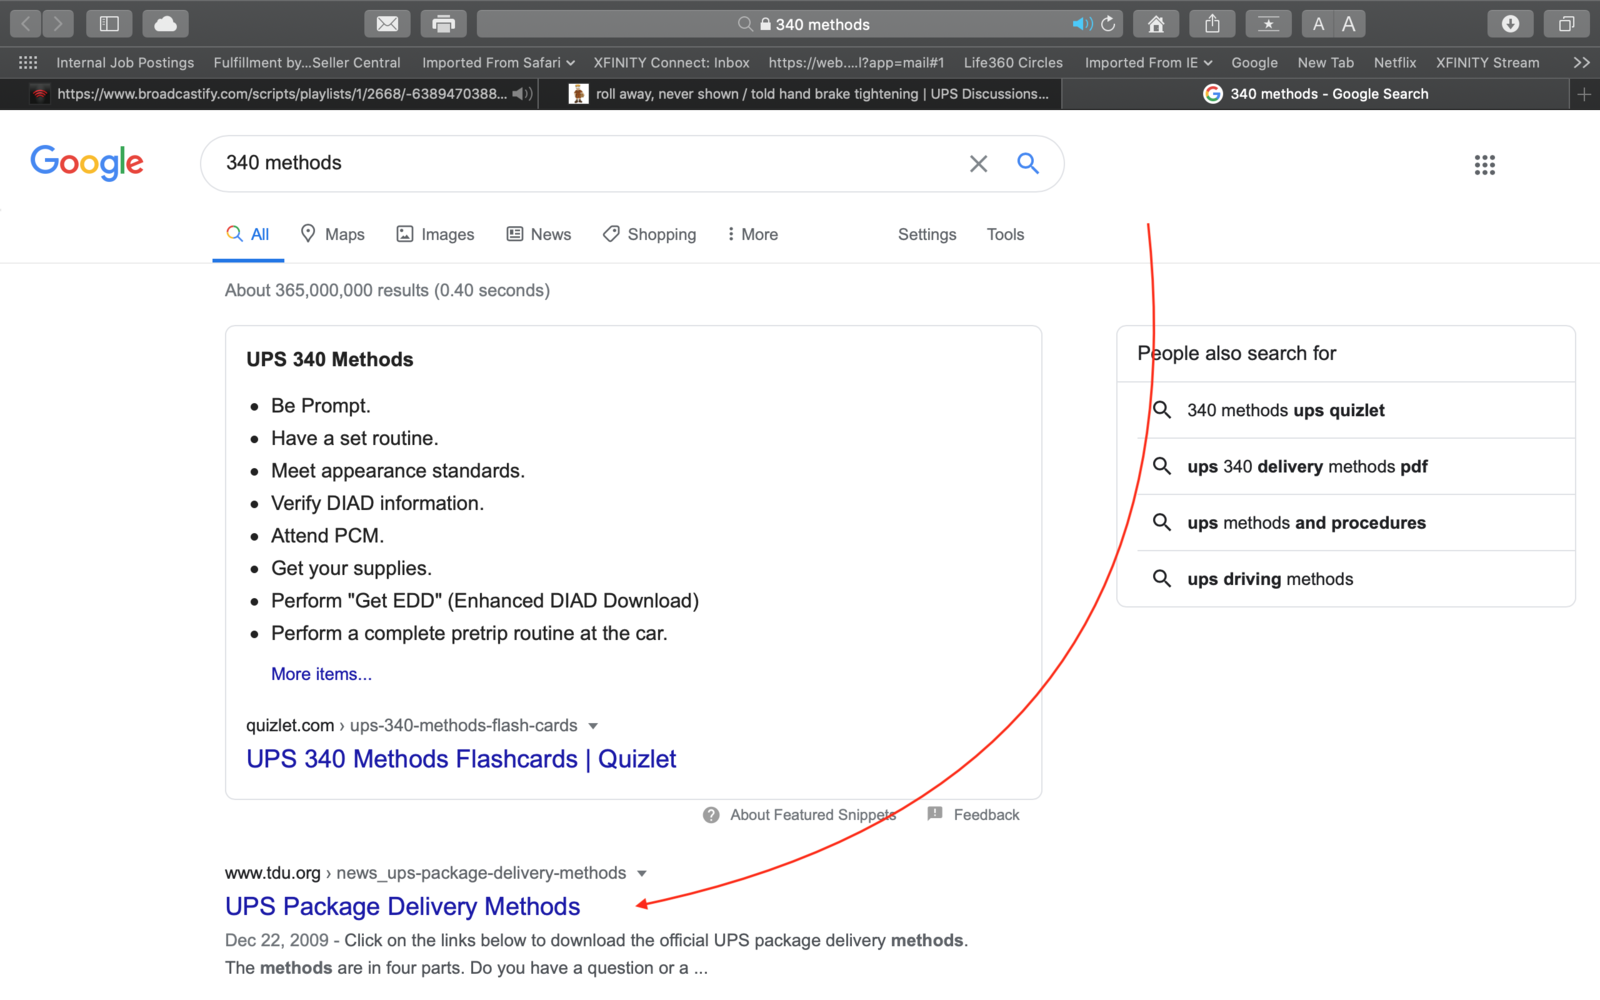Viewport: 1600px width, 1000px height.
Task: Go forward with Safari forward arrow
Action: click(58, 23)
